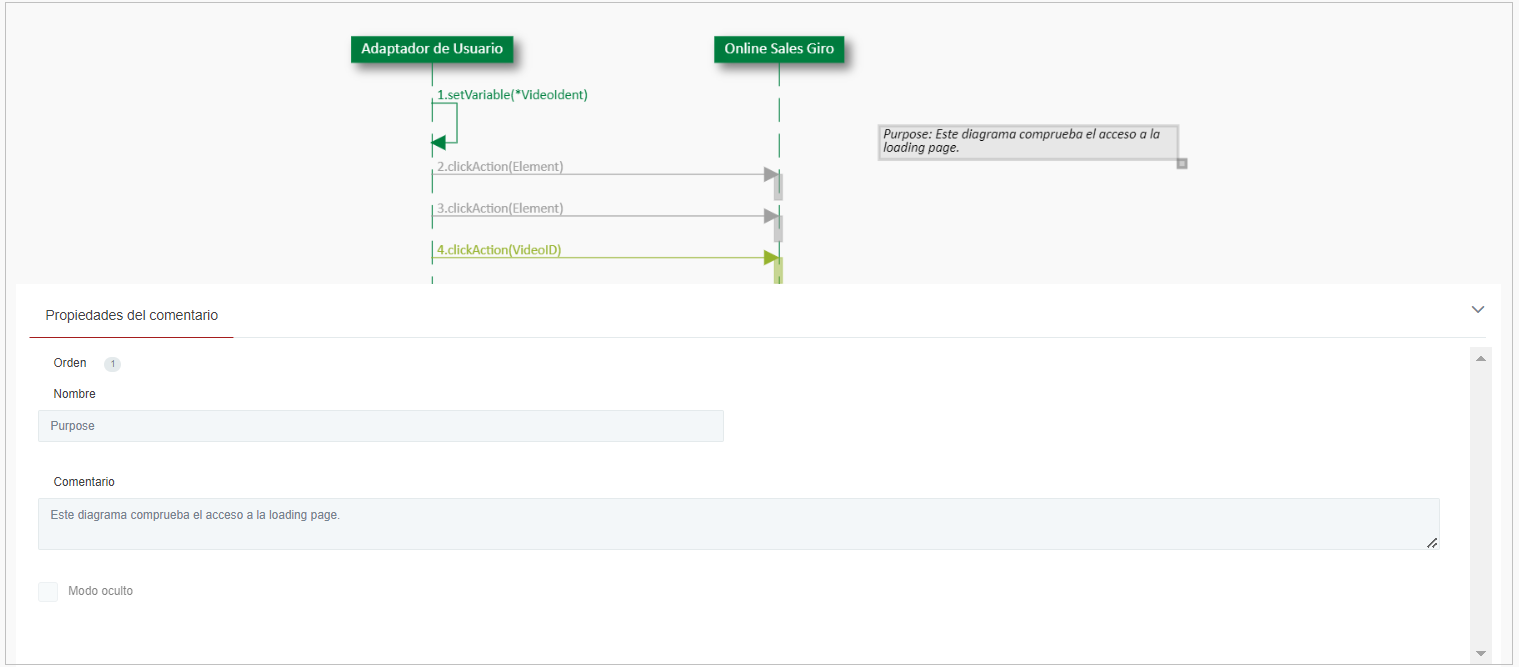Enable the Modo oculto checkbox

(48, 592)
